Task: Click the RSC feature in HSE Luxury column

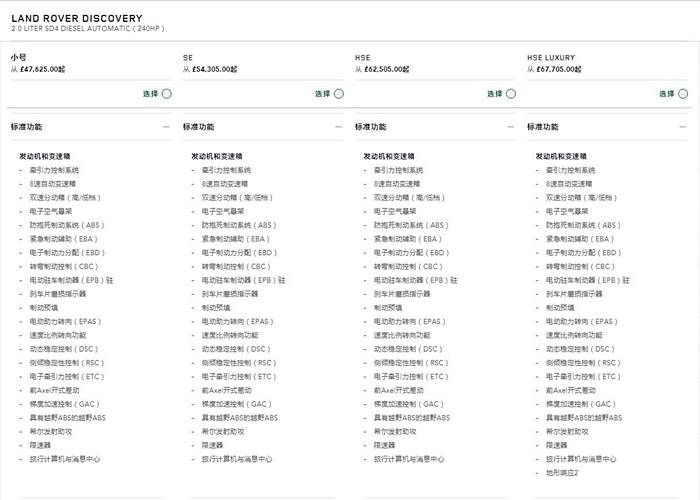Action: [x=583, y=363]
